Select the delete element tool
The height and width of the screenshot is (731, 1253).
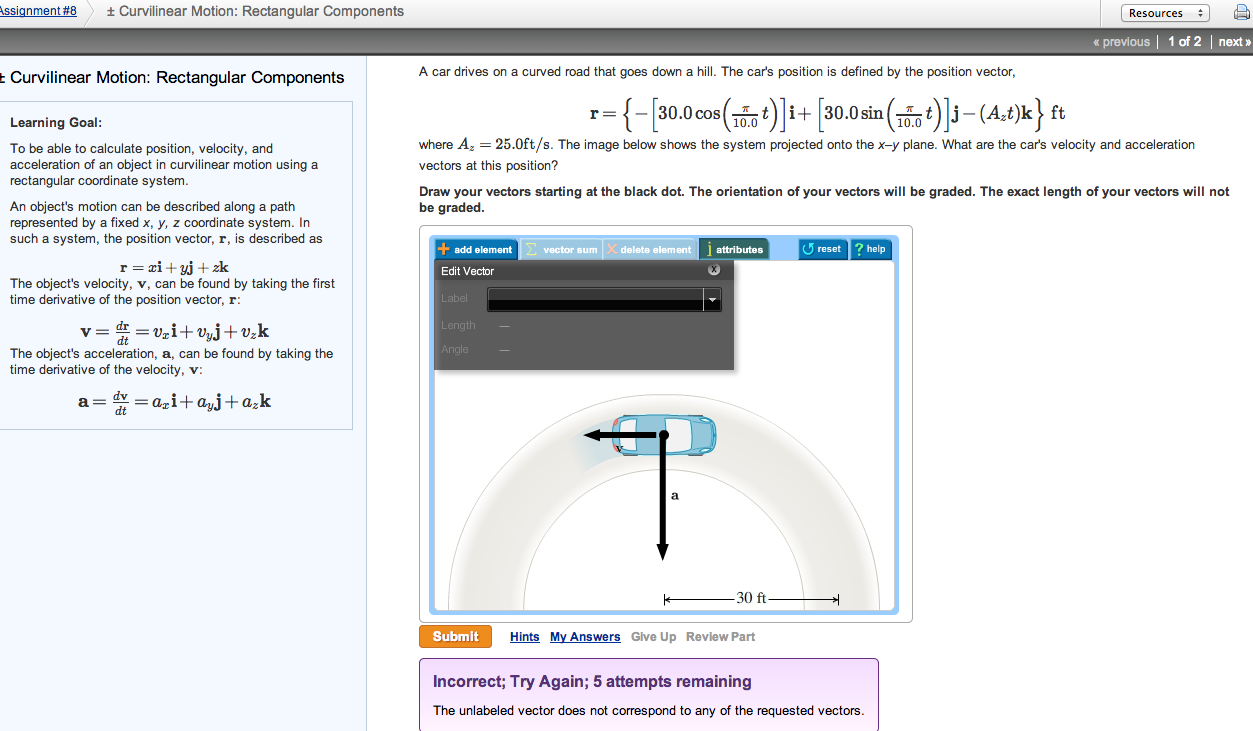[x=650, y=249]
